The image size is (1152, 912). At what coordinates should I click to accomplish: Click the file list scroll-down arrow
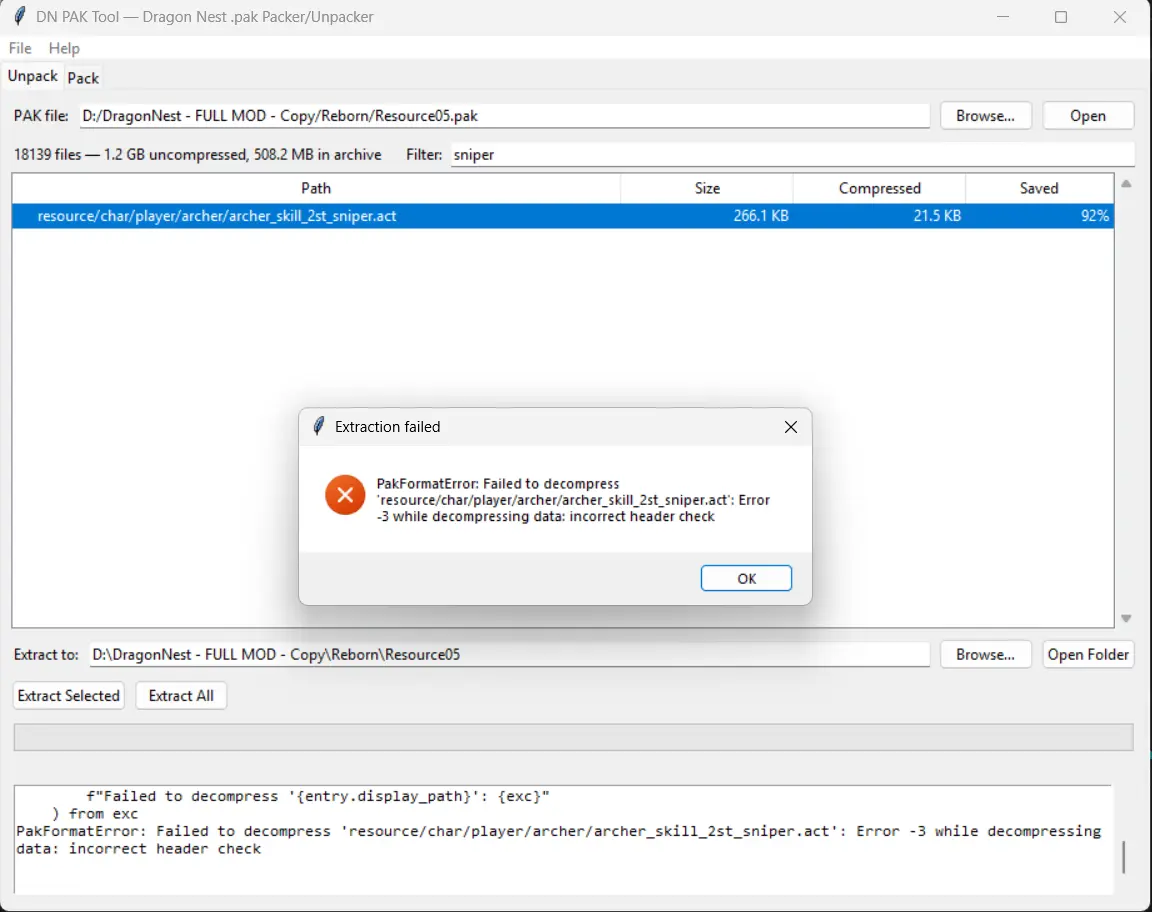tap(1126, 619)
